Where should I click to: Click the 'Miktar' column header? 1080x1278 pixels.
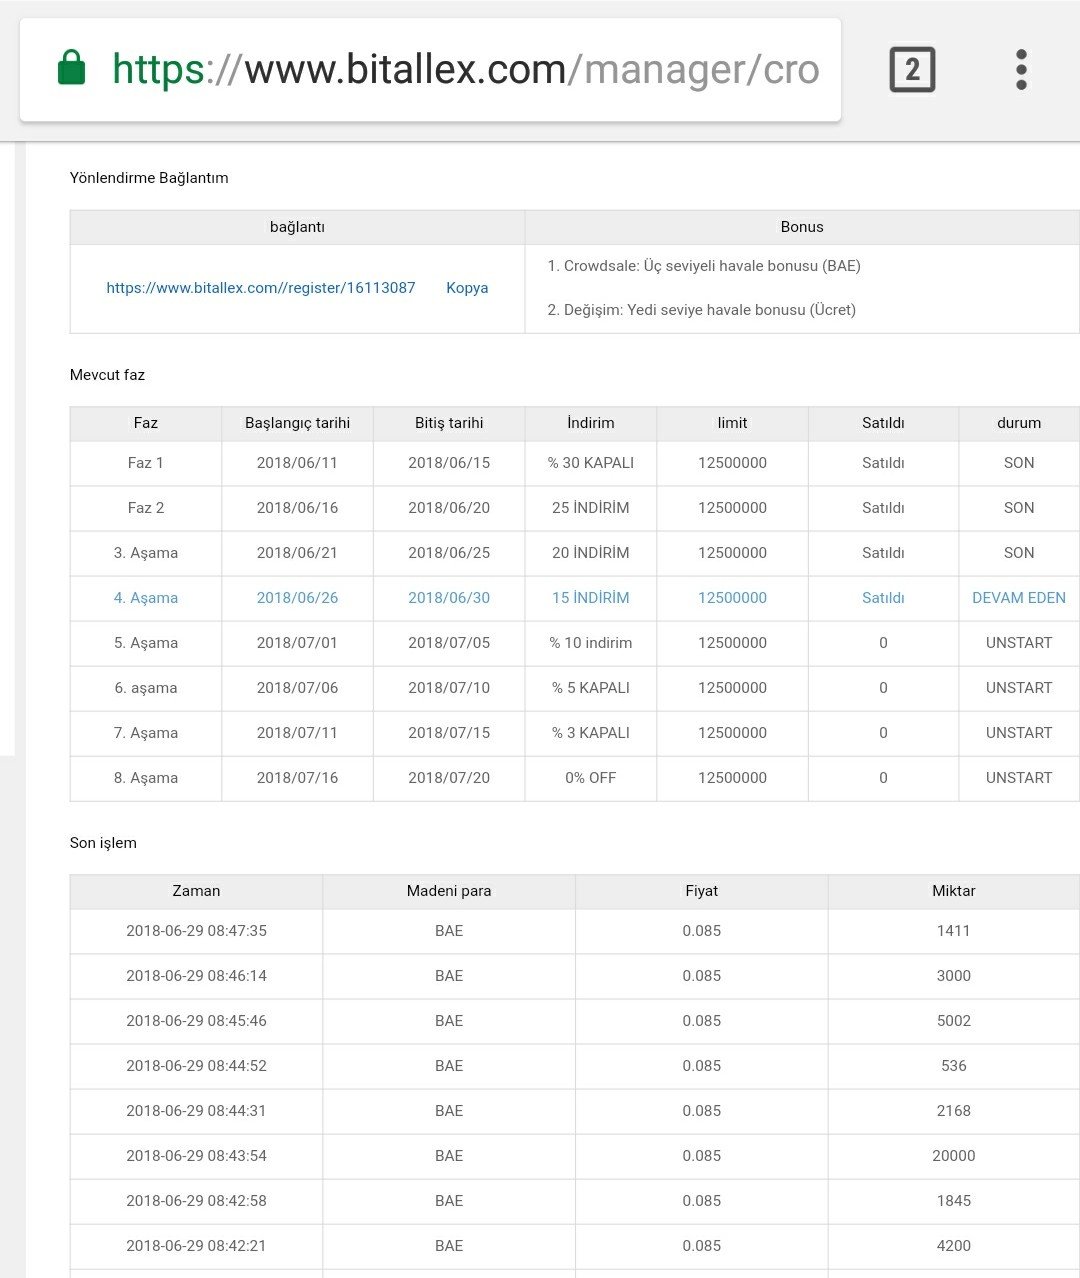pyautogui.click(x=954, y=891)
